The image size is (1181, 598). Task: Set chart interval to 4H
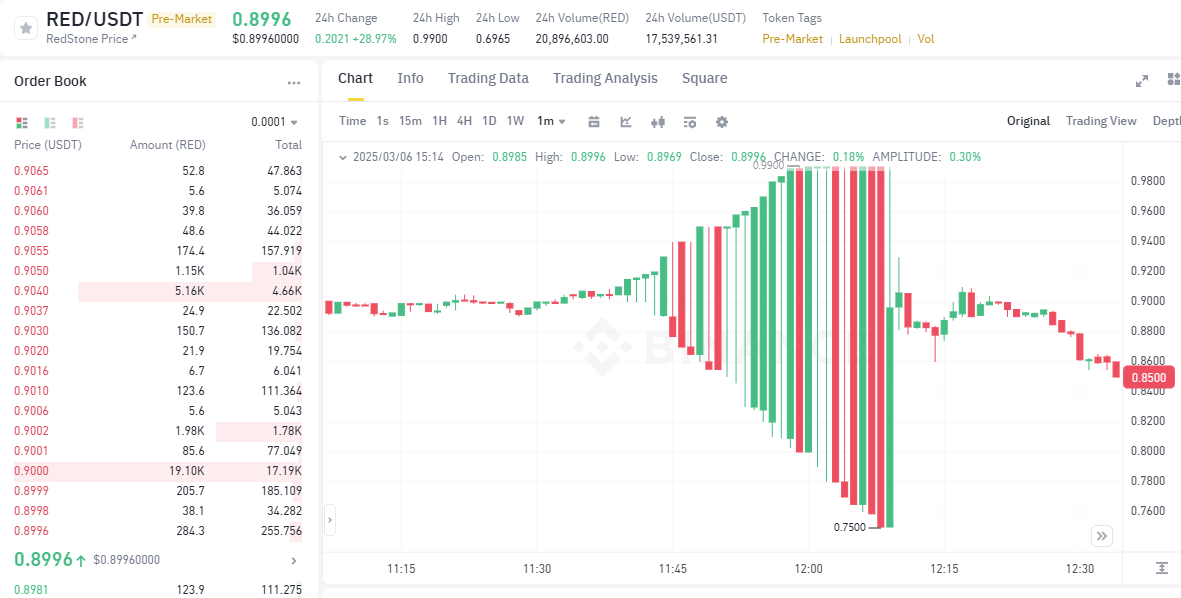(x=465, y=121)
